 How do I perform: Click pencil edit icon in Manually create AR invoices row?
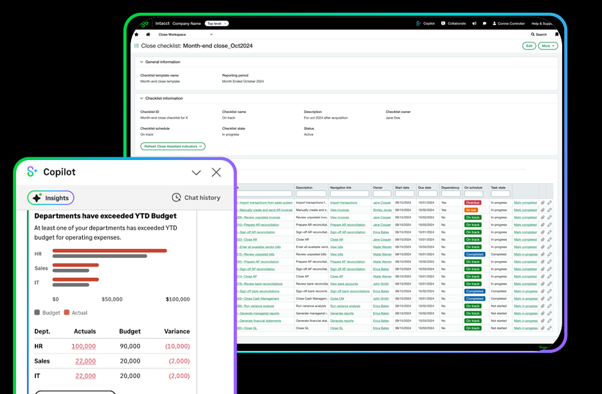point(549,210)
